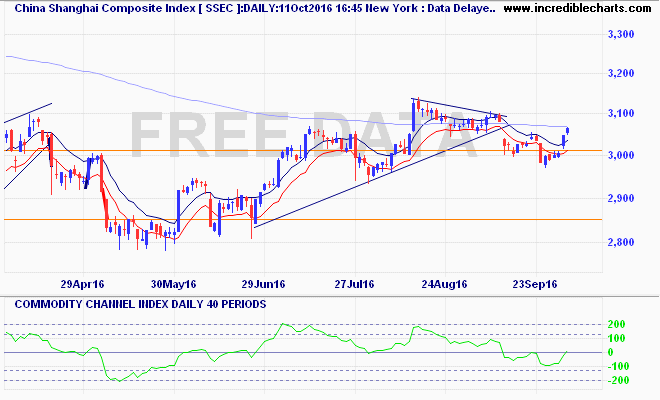Select the 2,900 price axis label

[x=621, y=198]
